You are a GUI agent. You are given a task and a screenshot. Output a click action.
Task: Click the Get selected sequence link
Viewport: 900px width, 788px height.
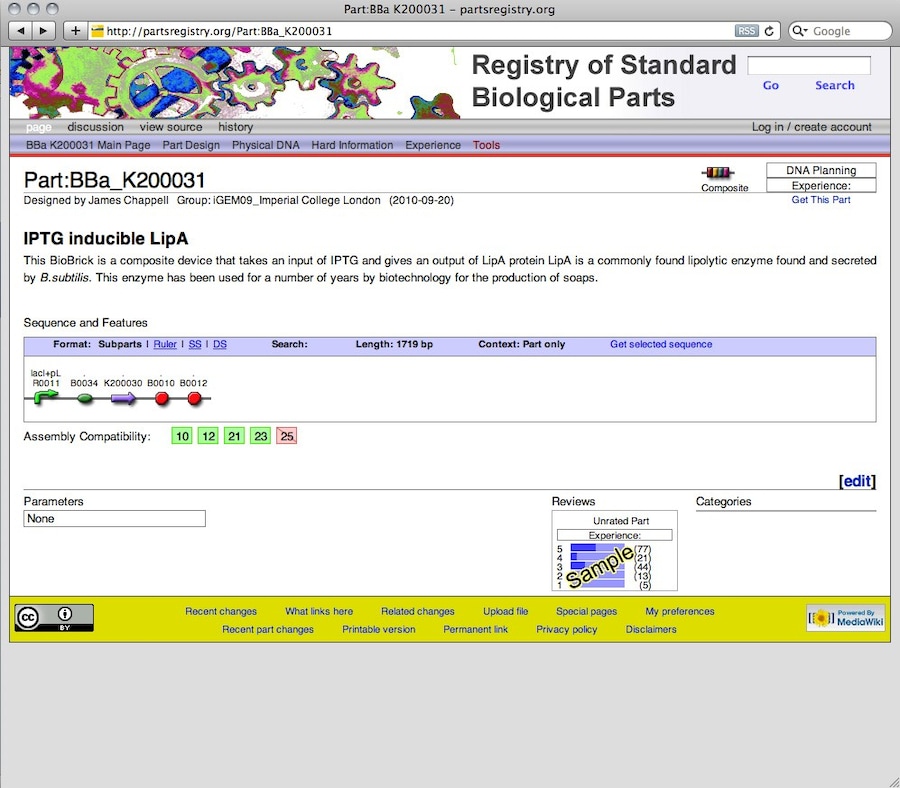pos(661,344)
